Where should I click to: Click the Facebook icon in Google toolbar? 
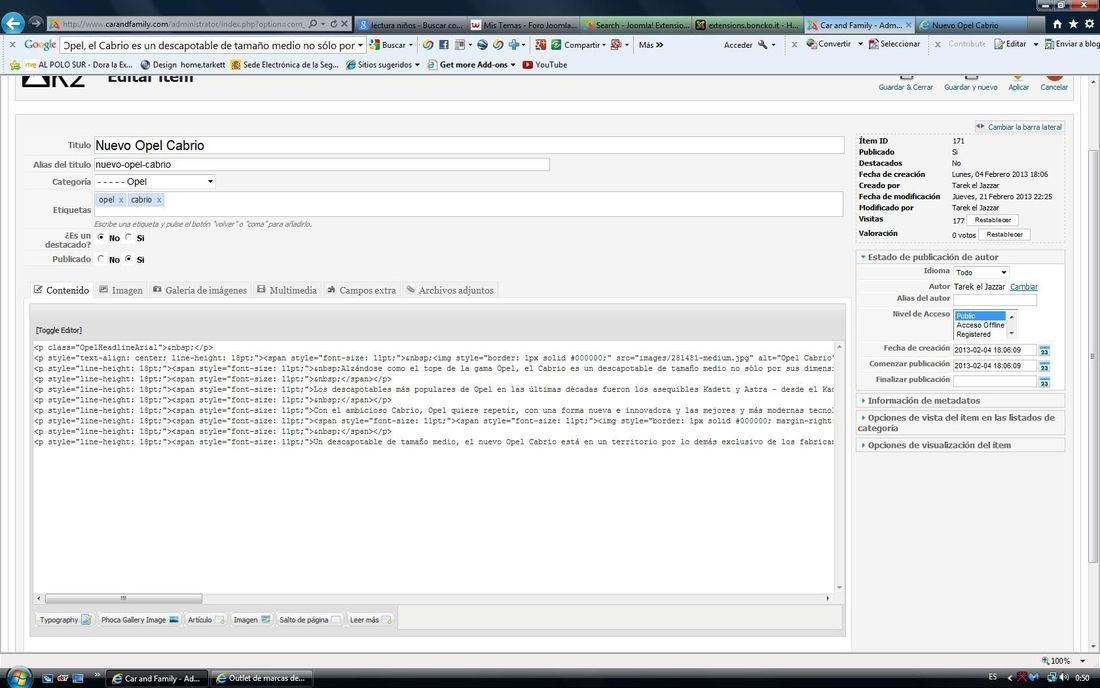443,44
